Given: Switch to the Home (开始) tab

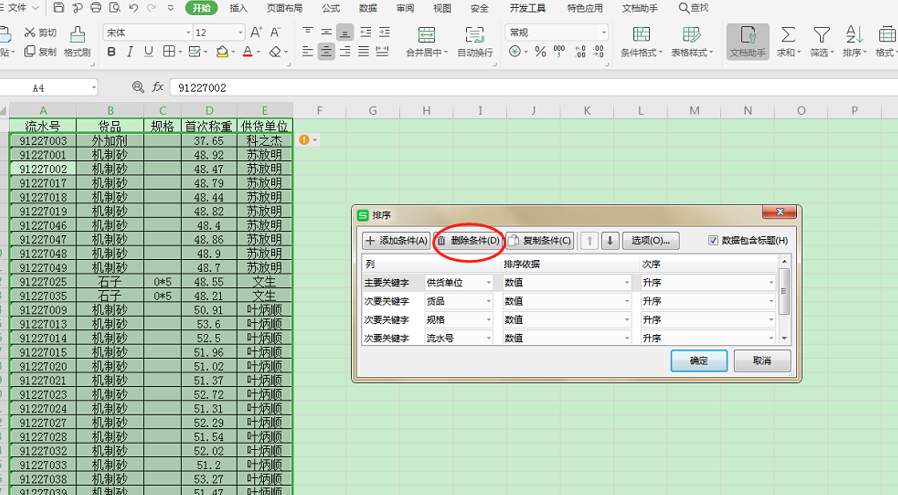Looking at the screenshot, I should (x=202, y=8).
